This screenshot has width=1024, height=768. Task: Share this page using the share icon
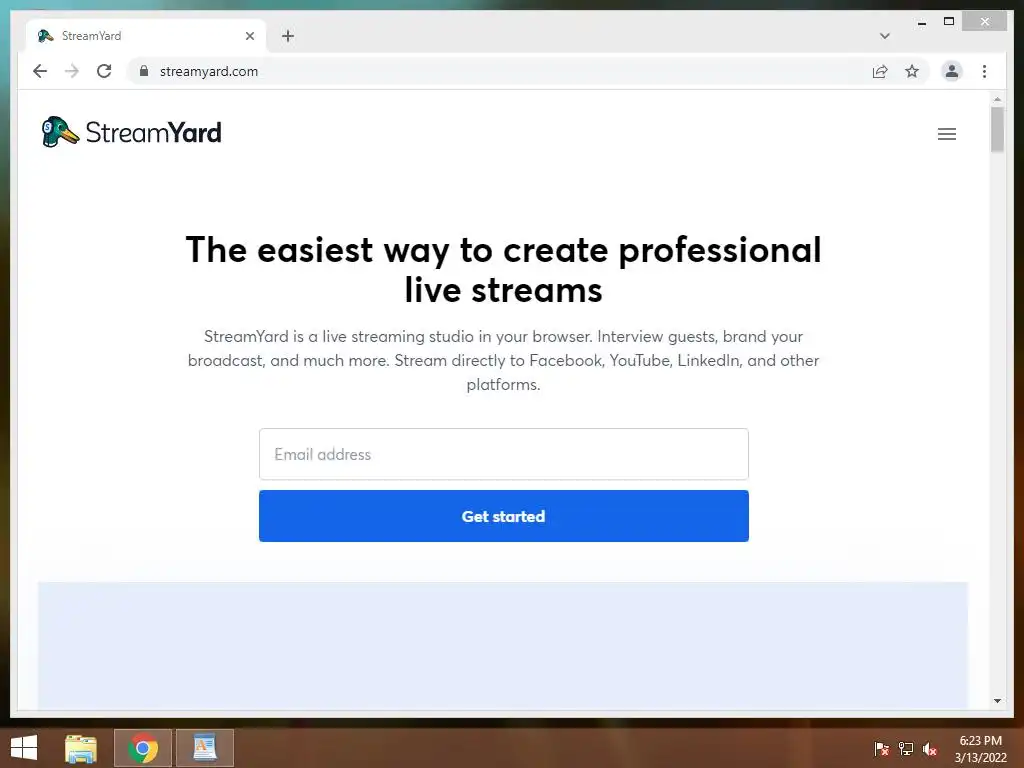tap(880, 71)
